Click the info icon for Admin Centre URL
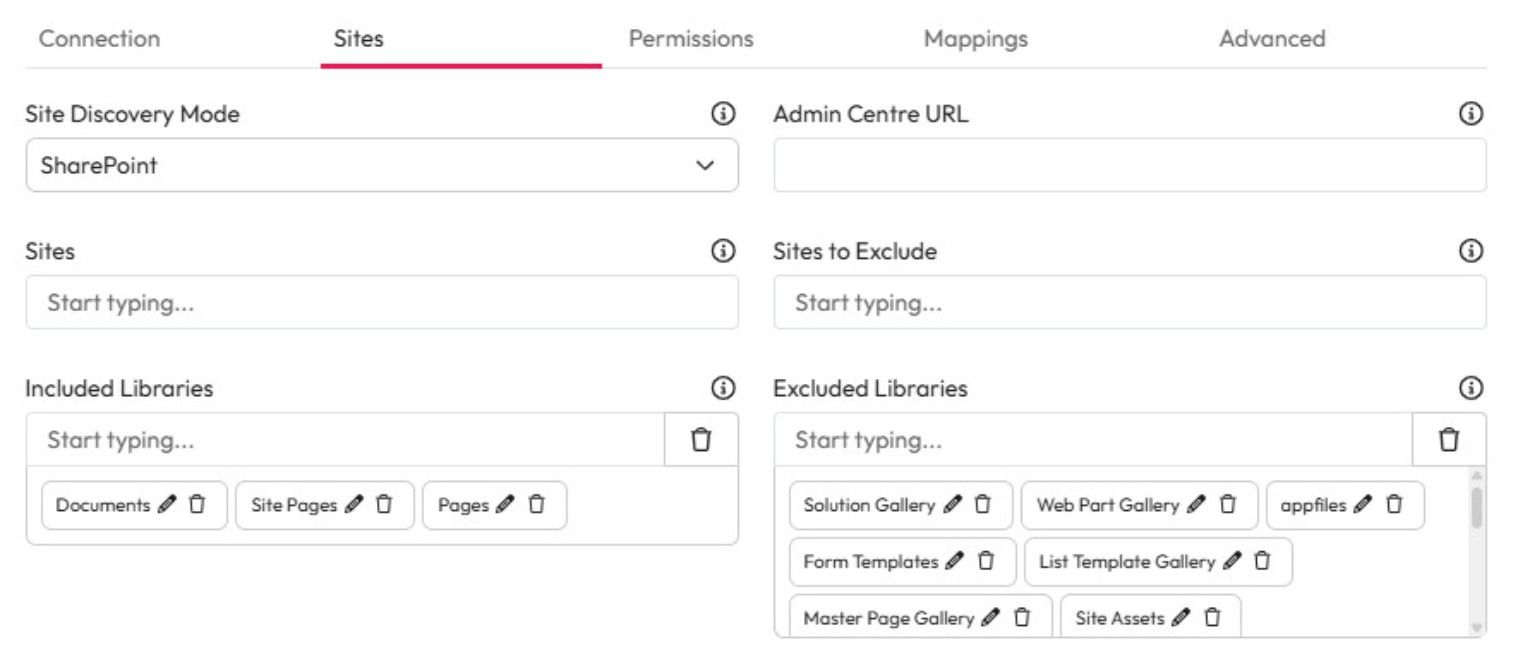 1470,114
